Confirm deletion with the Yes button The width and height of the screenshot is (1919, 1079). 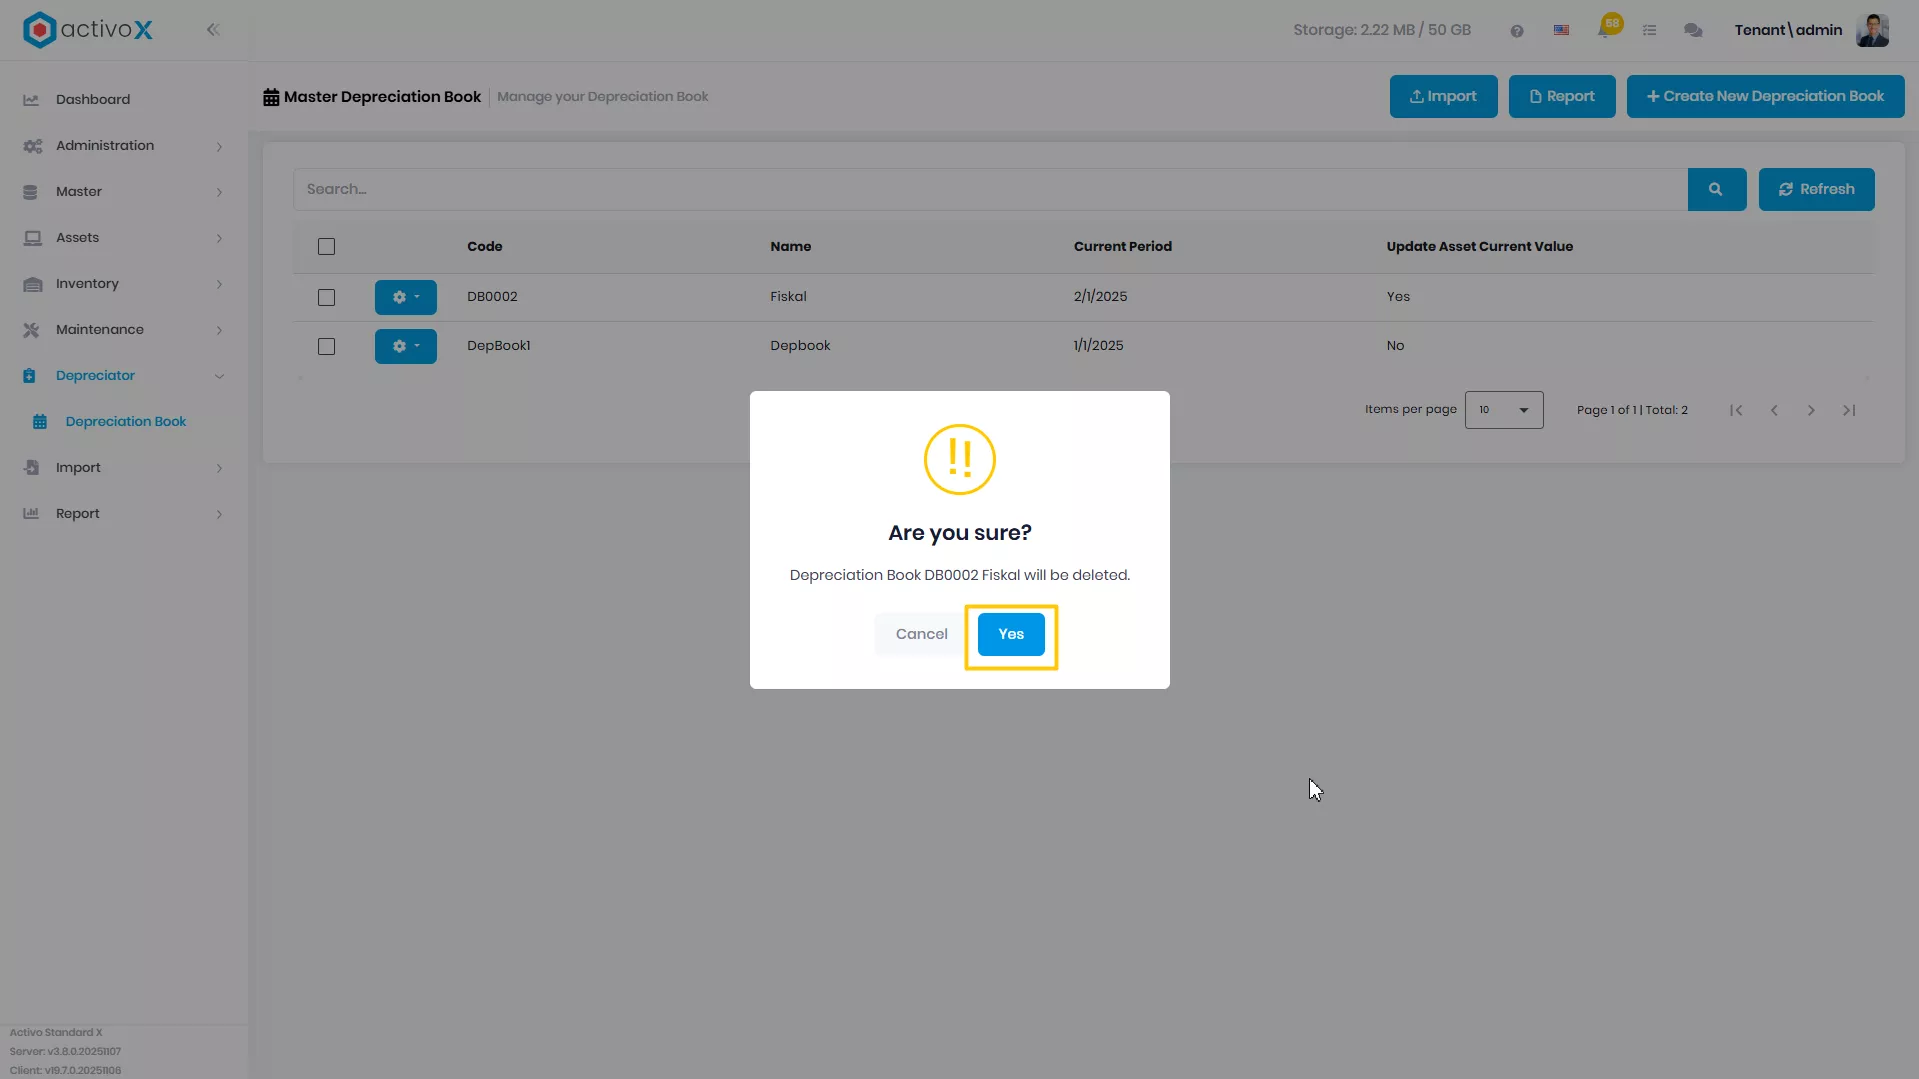1011,634
